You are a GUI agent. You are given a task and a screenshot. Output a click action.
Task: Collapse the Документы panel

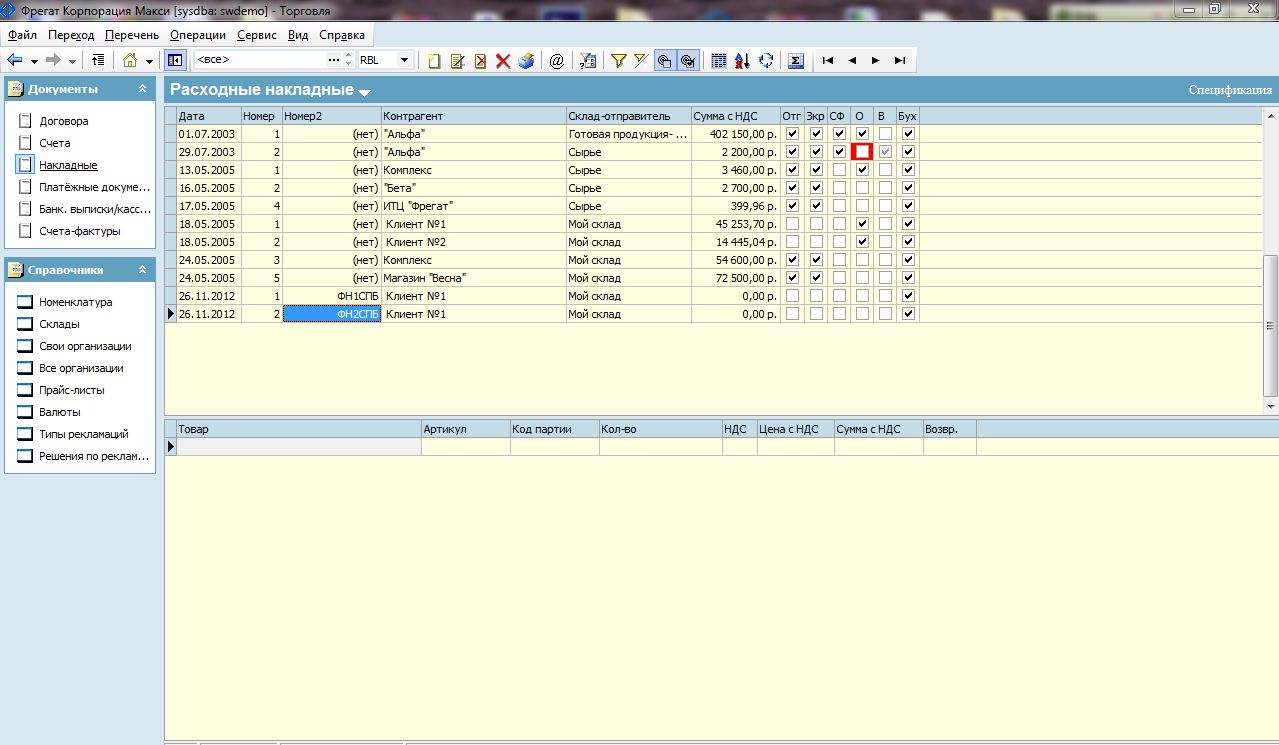click(x=142, y=89)
